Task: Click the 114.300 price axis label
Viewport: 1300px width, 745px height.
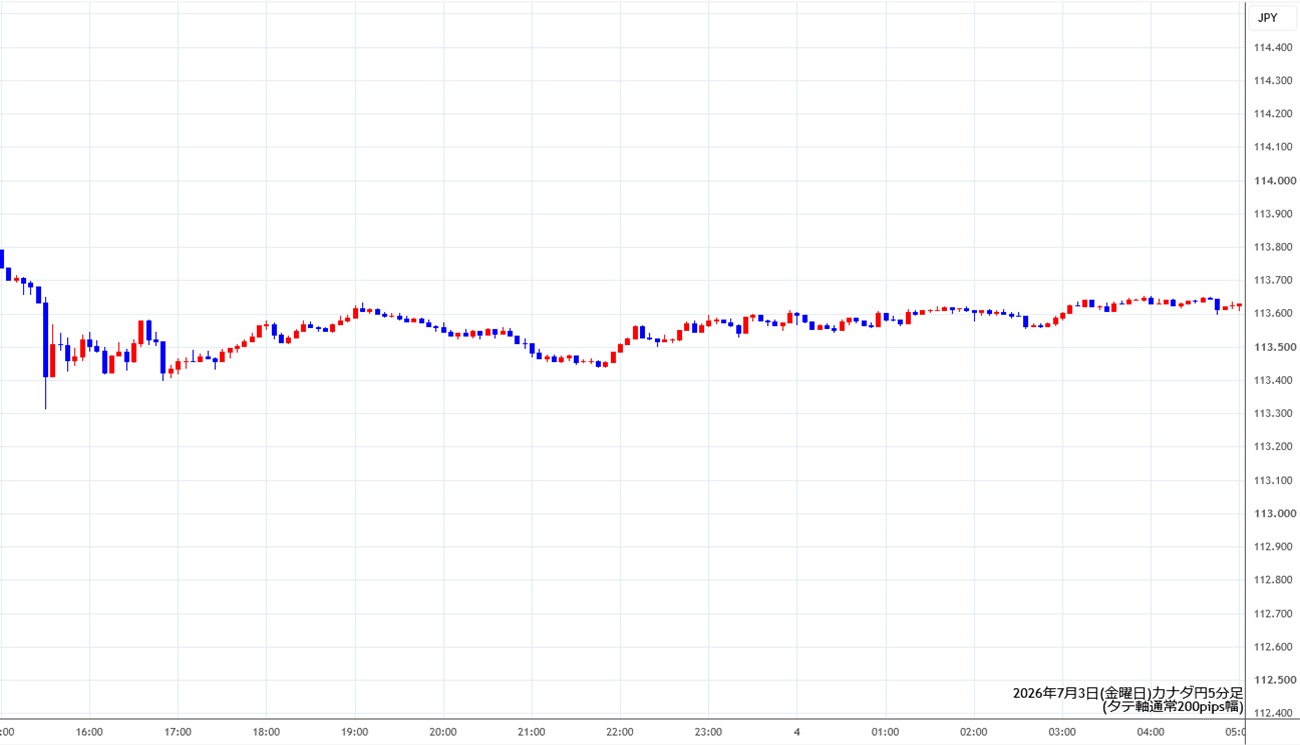Action: click(1271, 80)
